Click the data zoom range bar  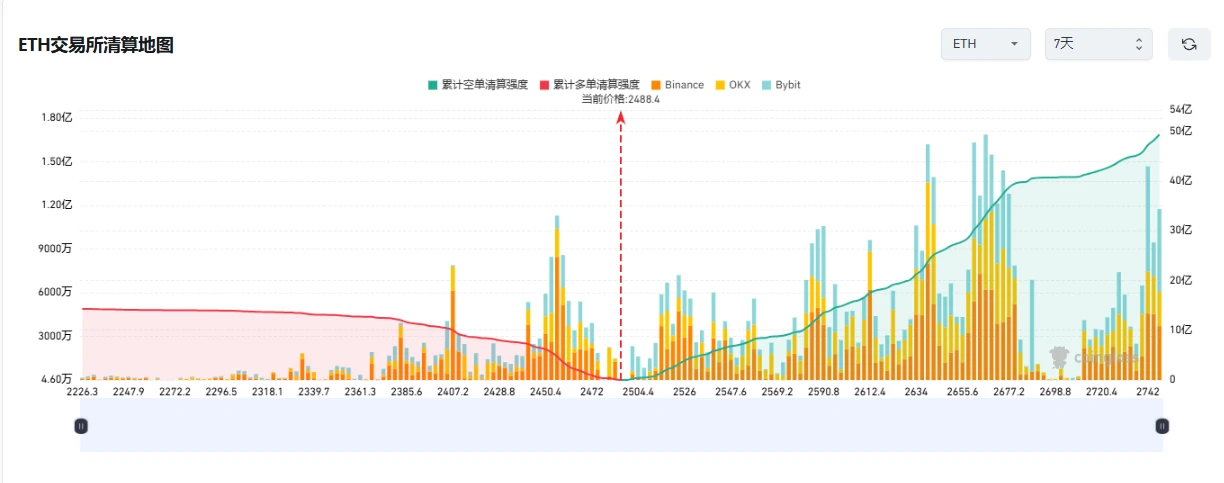[621, 426]
